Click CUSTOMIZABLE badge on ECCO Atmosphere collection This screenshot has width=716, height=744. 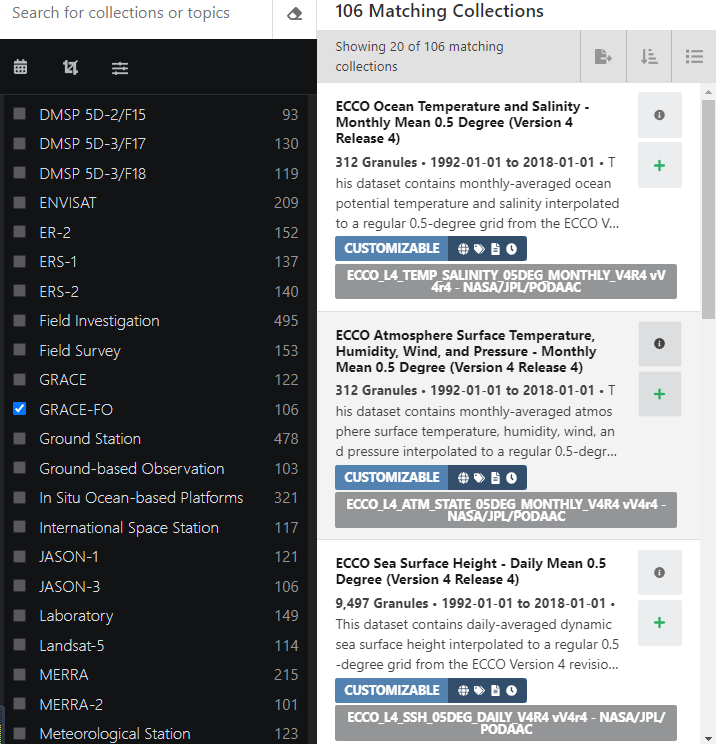tap(392, 477)
